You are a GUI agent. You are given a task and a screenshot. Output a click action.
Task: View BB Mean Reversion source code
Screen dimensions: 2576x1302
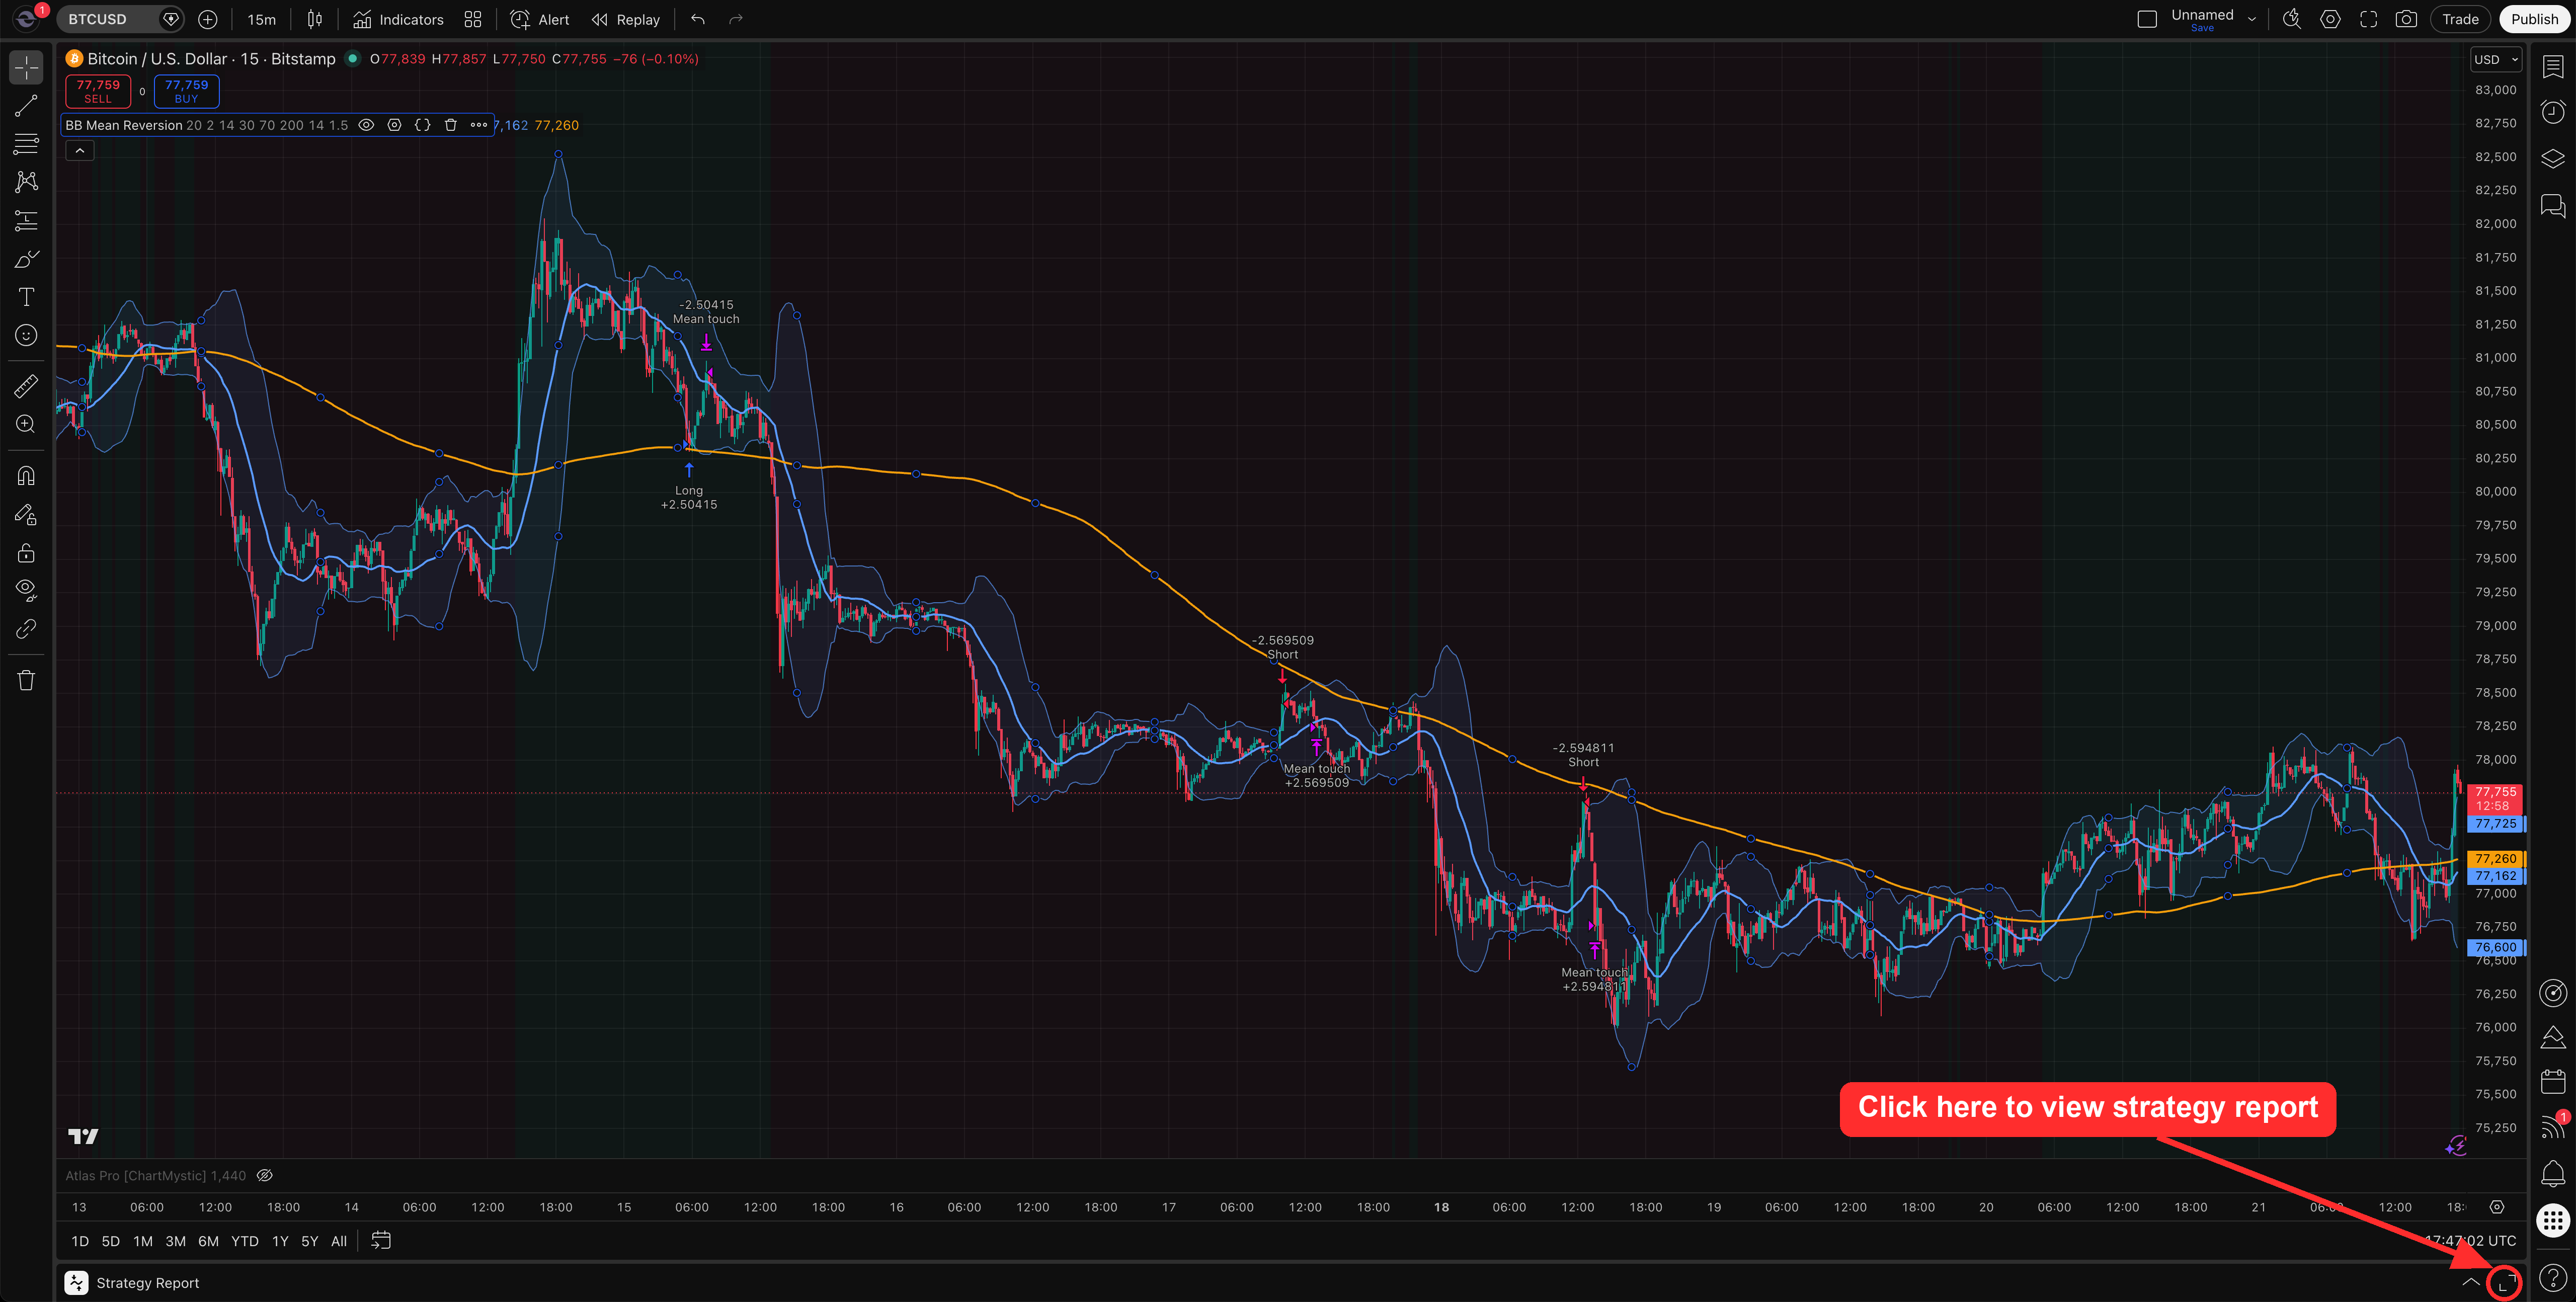pos(423,125)
